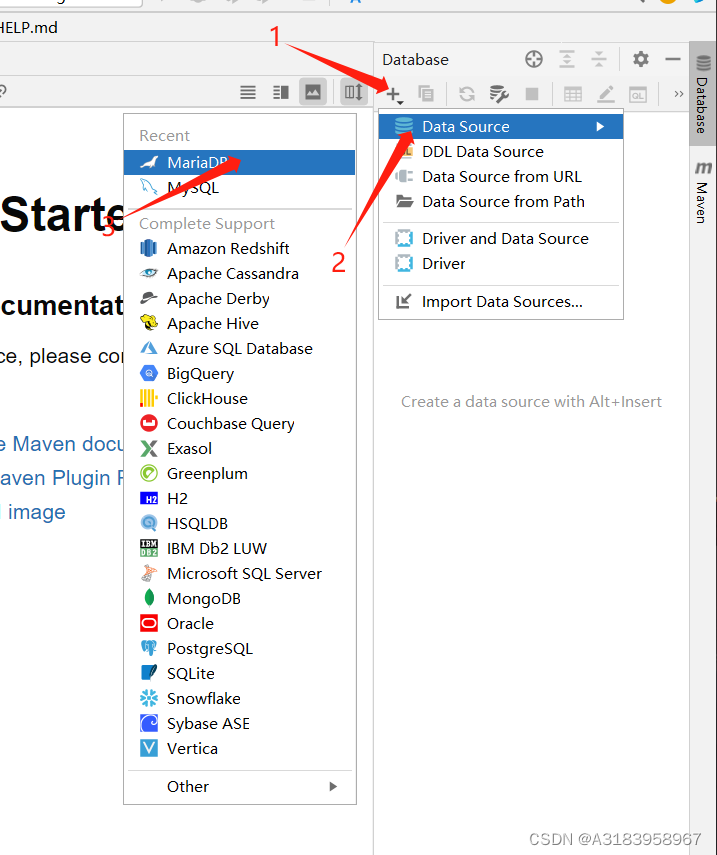Choose Apache Derby data source
717x855 pixels.
[x=239, y=299]
